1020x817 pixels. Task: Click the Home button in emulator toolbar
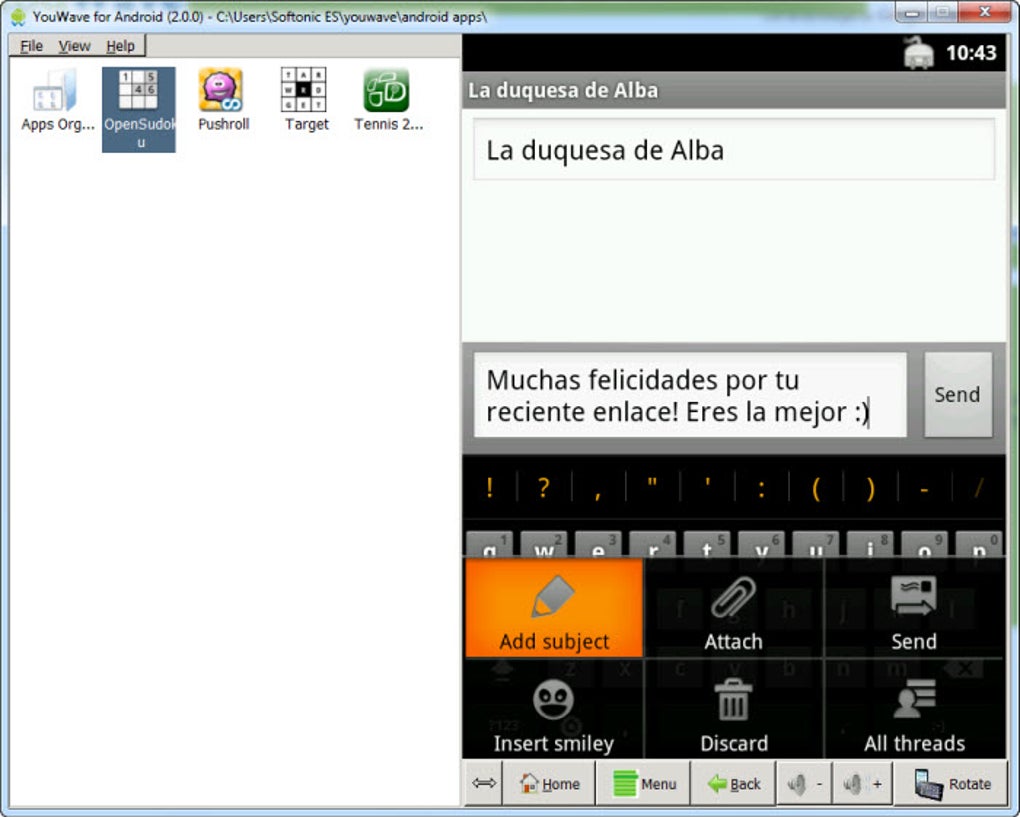coord(549,784)
